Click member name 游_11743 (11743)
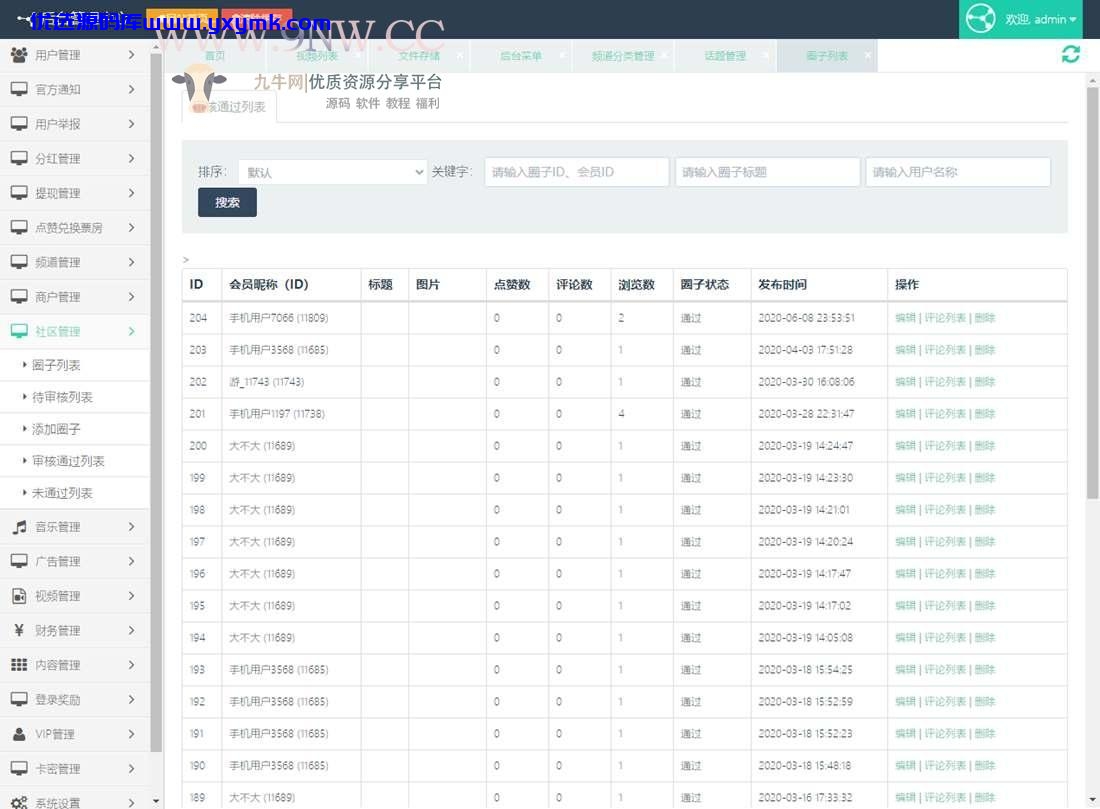This screenshot has height=809, width=1100. pyautogui.click(x=267, y=382)
